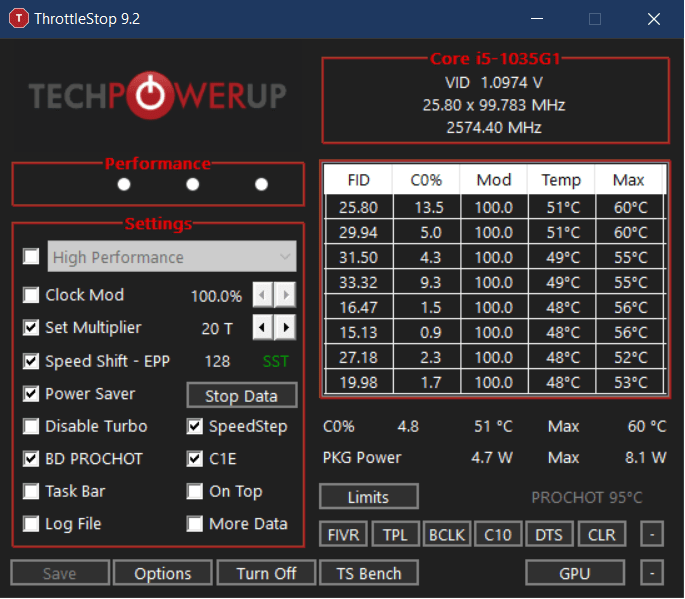Image resolution: width=685 pixels, height=599 pixels.
Task: Minimize the ThrottleStop window
Action: [x=537, y=19]
